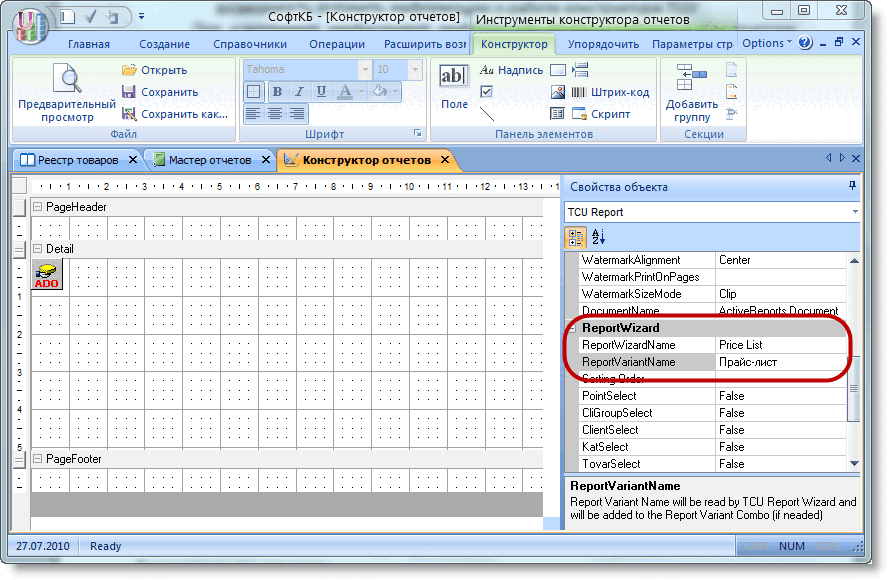Select the ADO data source icon
Viewport: 888px width, 580px height.
[x=47, y=274]
